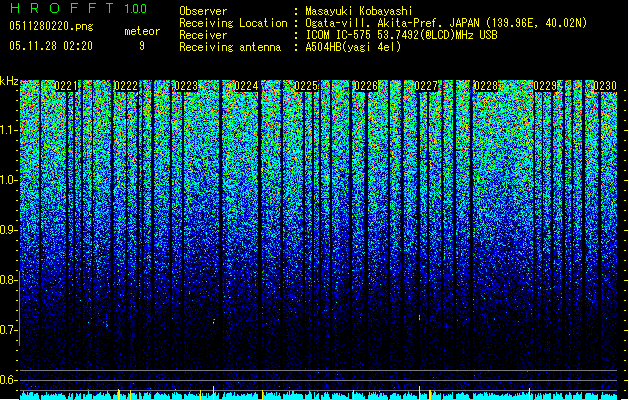Click the meteor count value 9
This screenshot has height=400, width=629.
tap(142, 46)
